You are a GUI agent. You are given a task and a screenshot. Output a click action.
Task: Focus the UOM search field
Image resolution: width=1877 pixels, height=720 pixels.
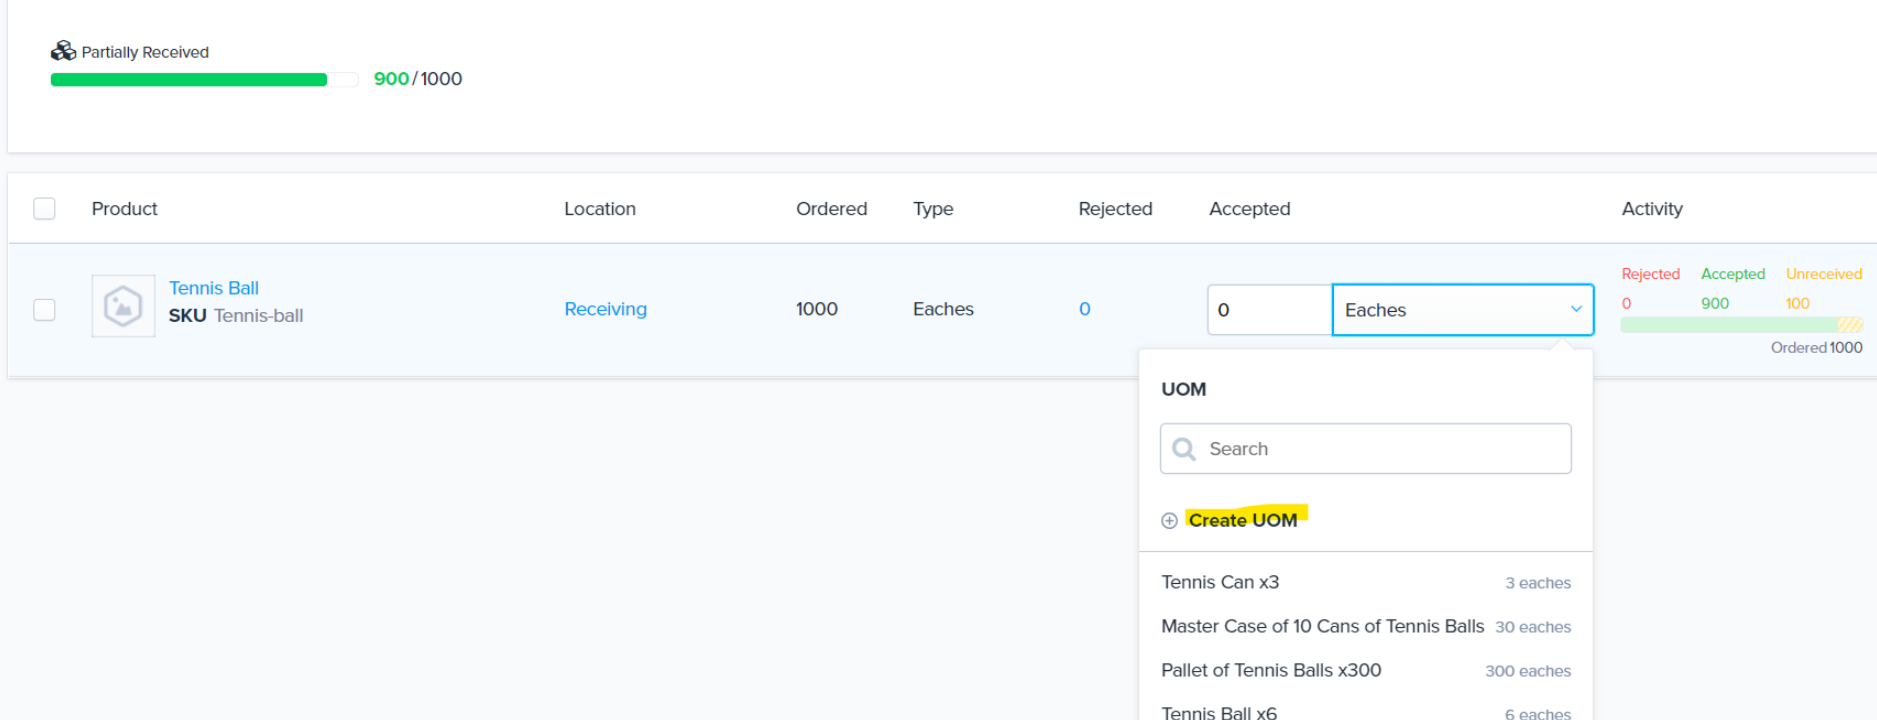coord(1366,449)
